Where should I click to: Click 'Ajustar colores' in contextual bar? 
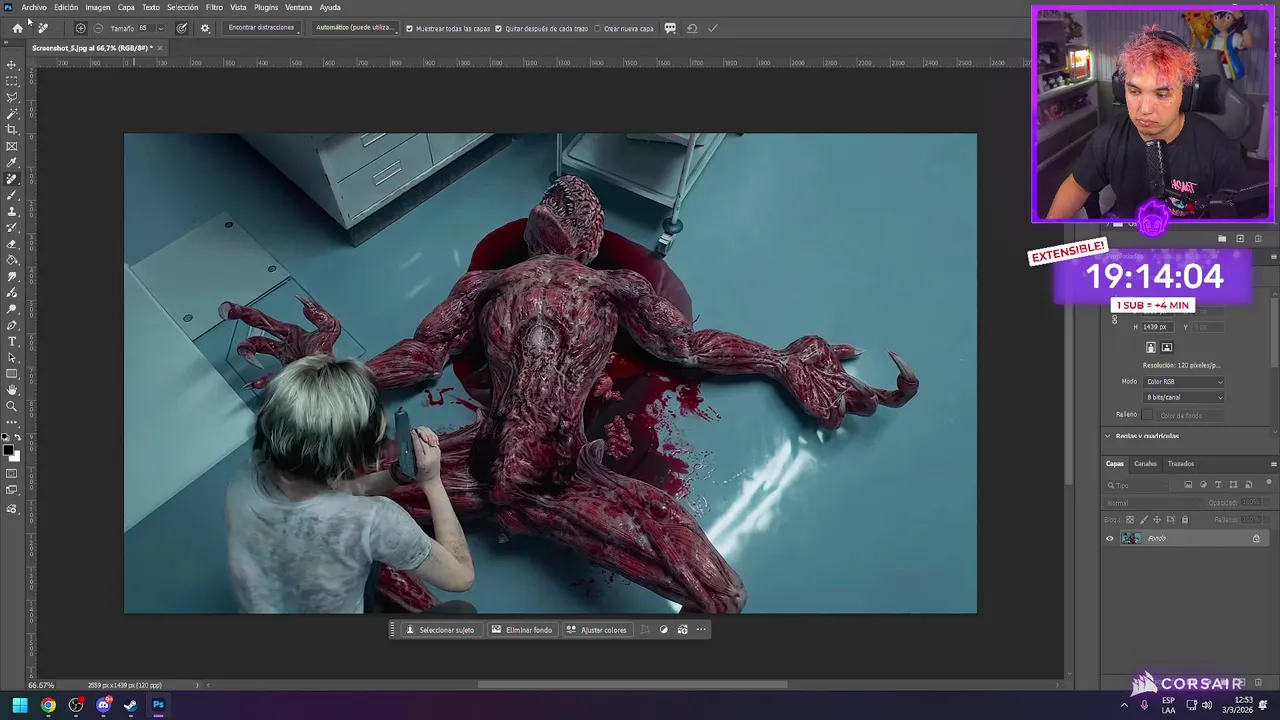(x=597, y=630)
